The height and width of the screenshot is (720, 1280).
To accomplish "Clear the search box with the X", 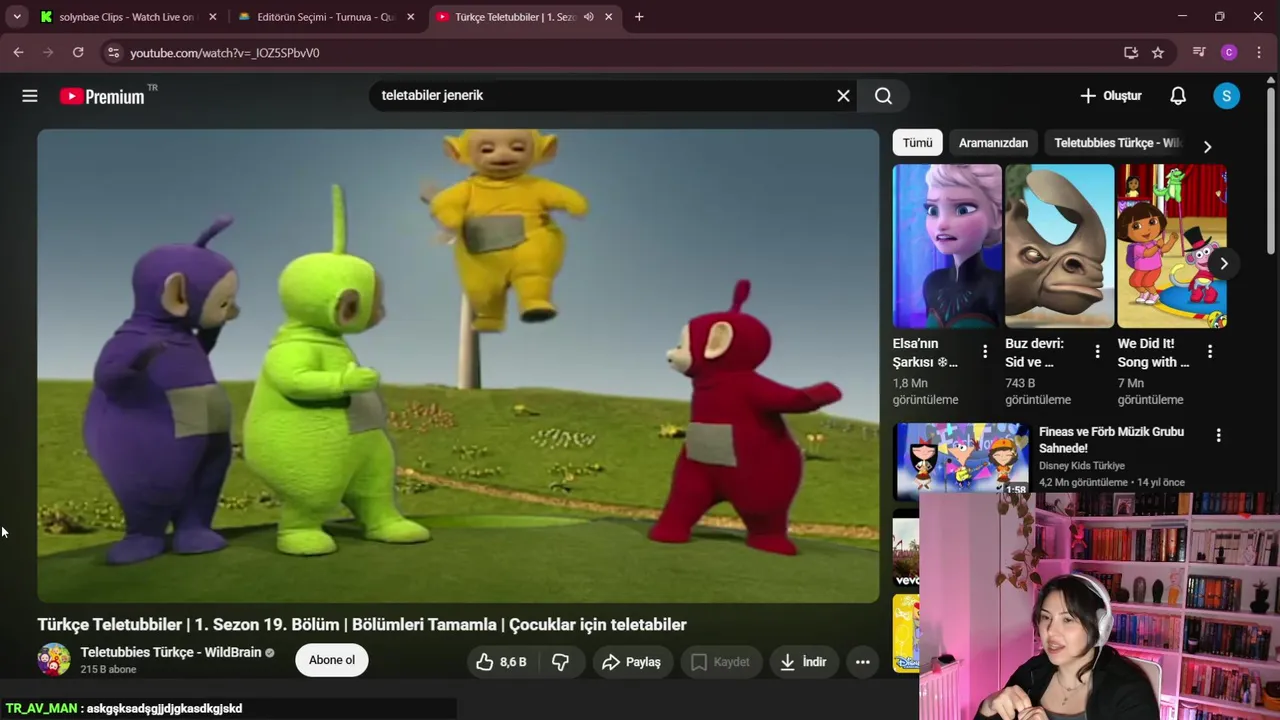I will (x=843, y=96).
